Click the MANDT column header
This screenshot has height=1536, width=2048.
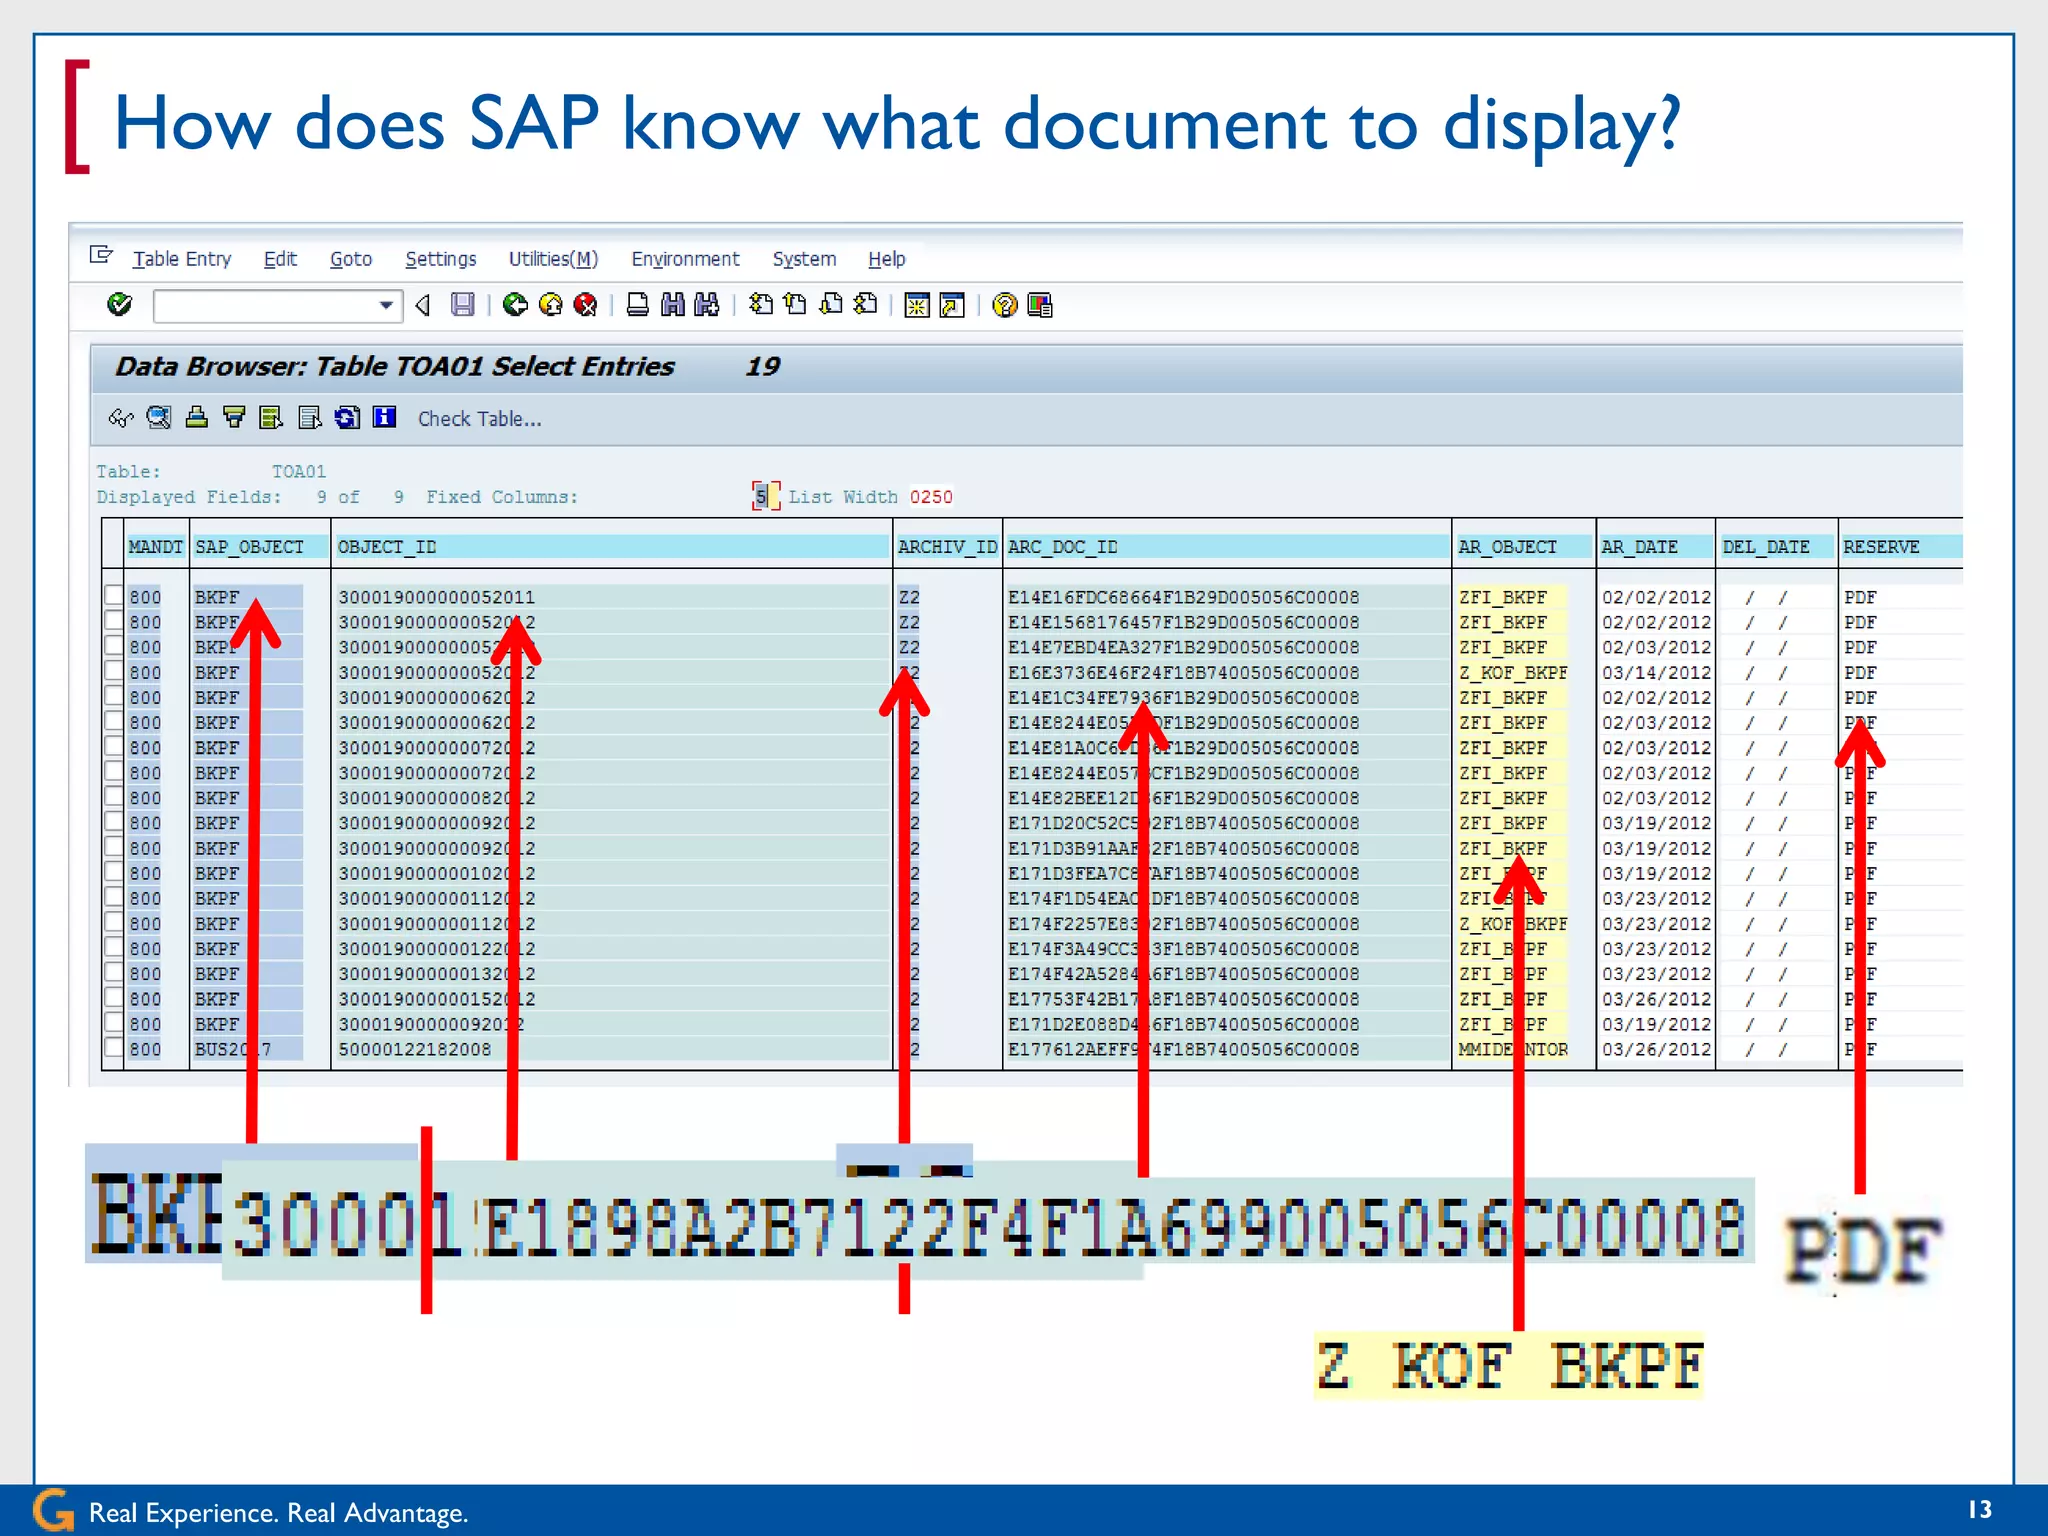[x=155, y=547]
